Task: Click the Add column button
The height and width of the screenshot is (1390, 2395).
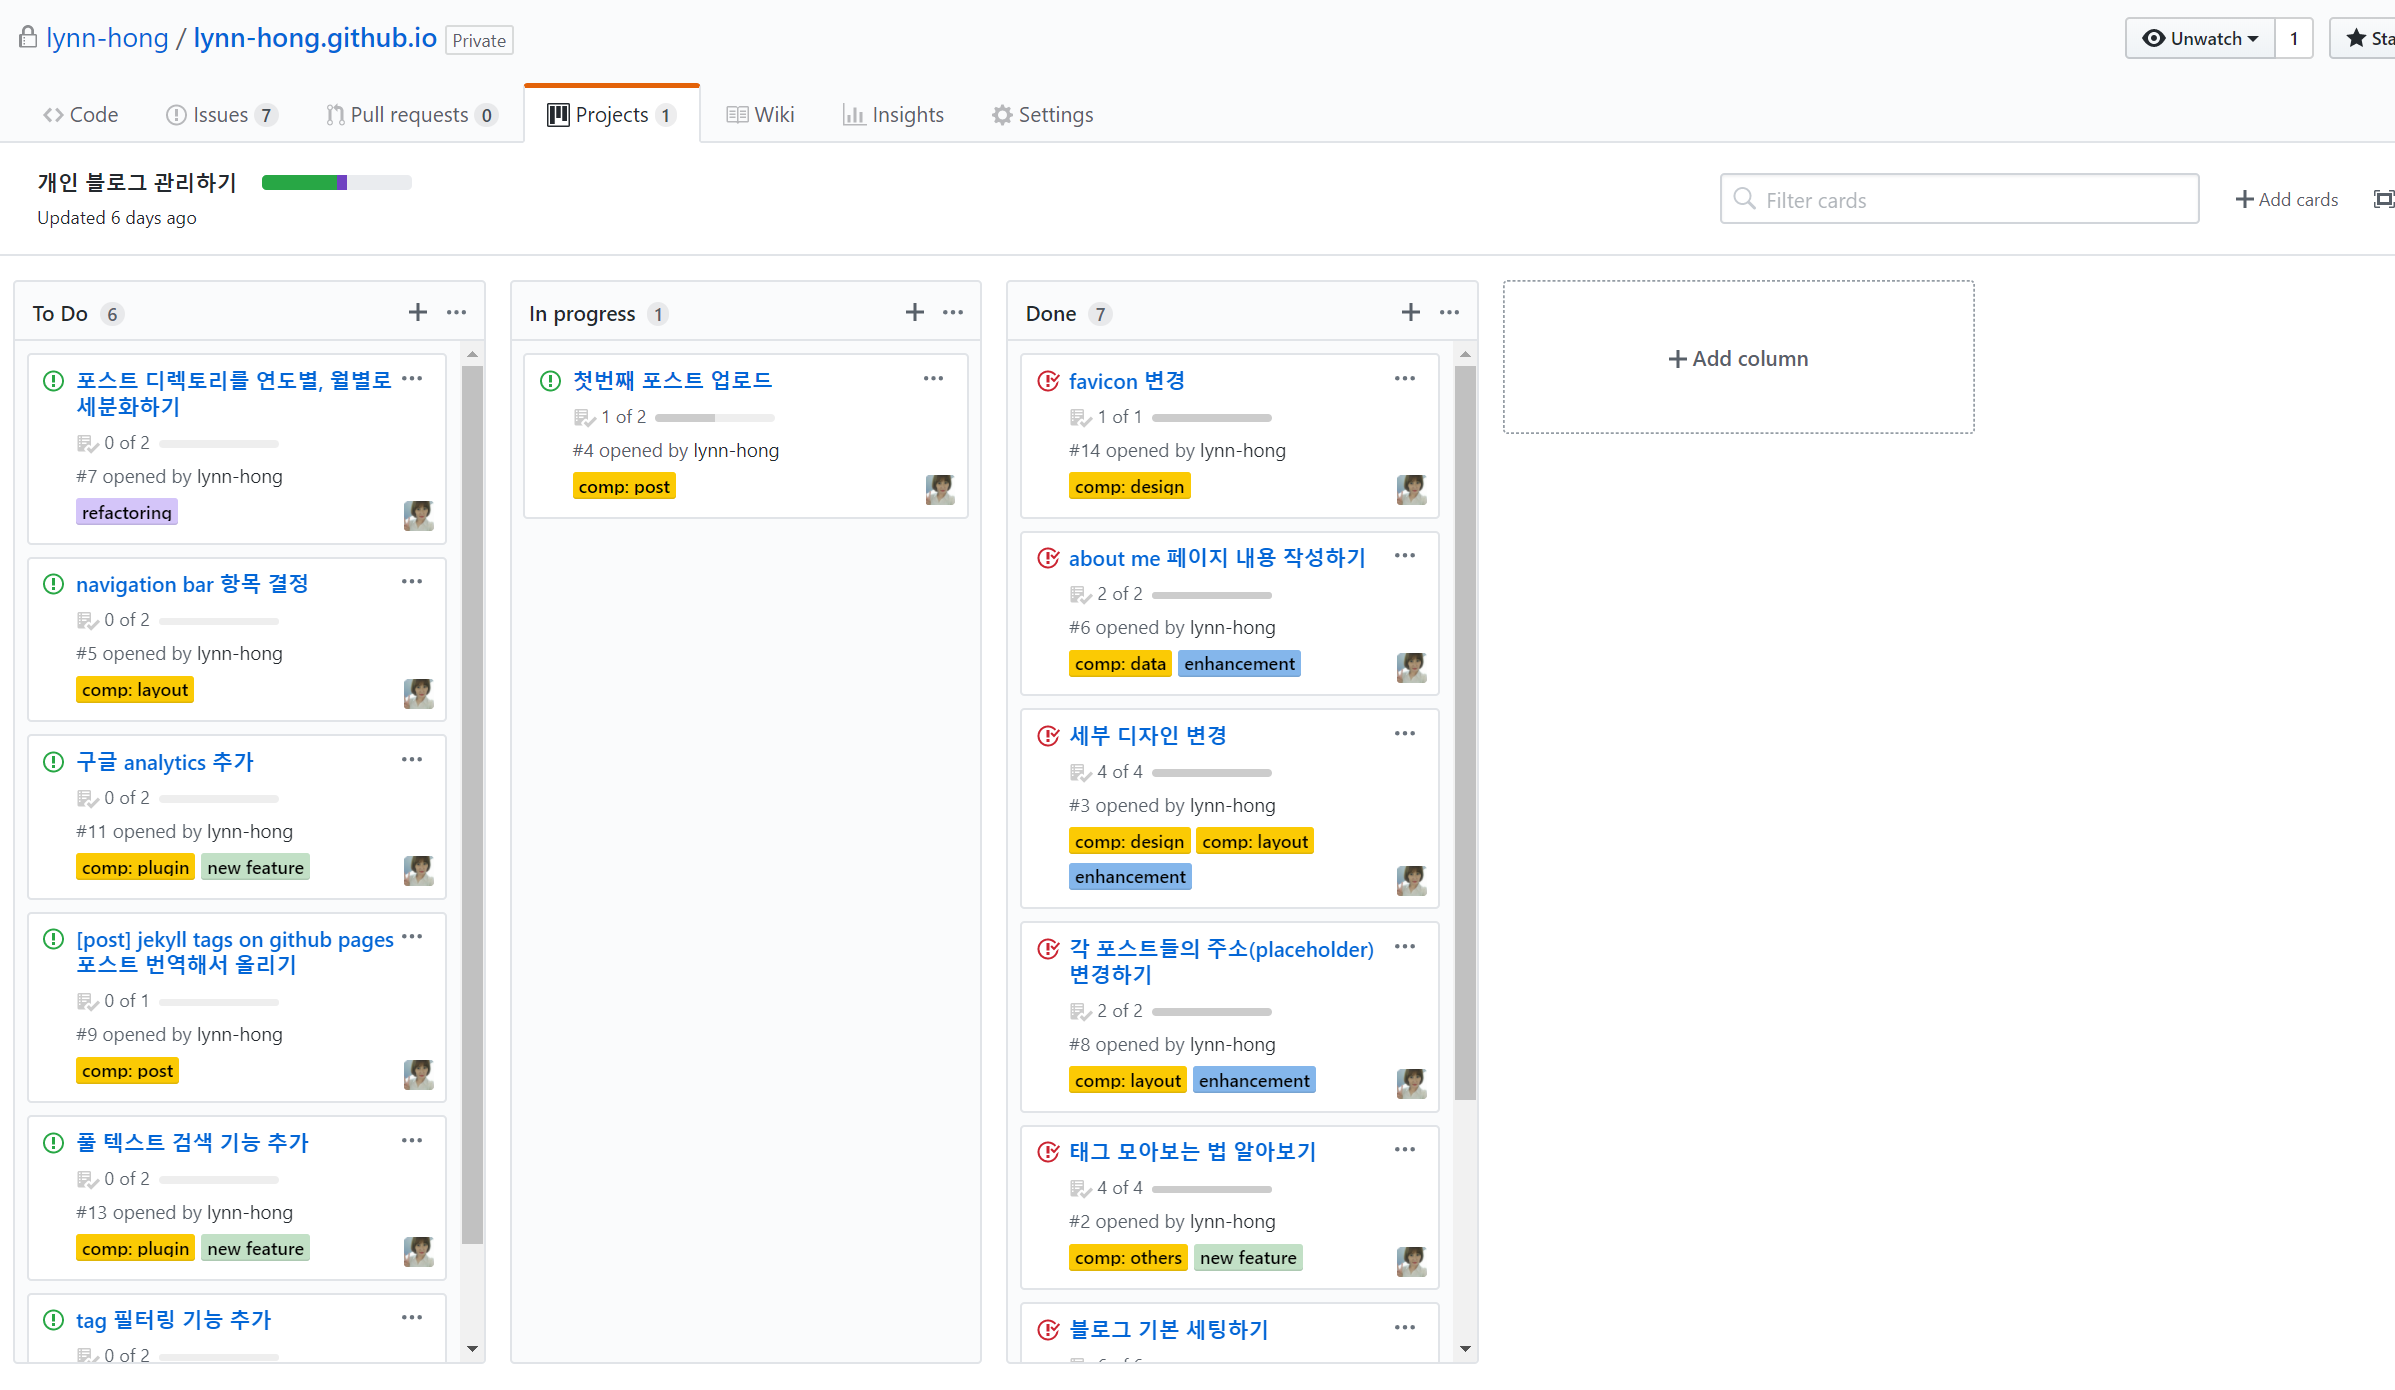Action: coord(1738,358)
